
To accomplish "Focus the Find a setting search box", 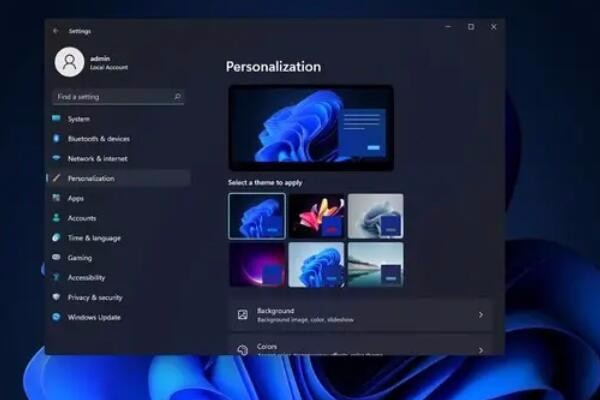I will 118,97.
